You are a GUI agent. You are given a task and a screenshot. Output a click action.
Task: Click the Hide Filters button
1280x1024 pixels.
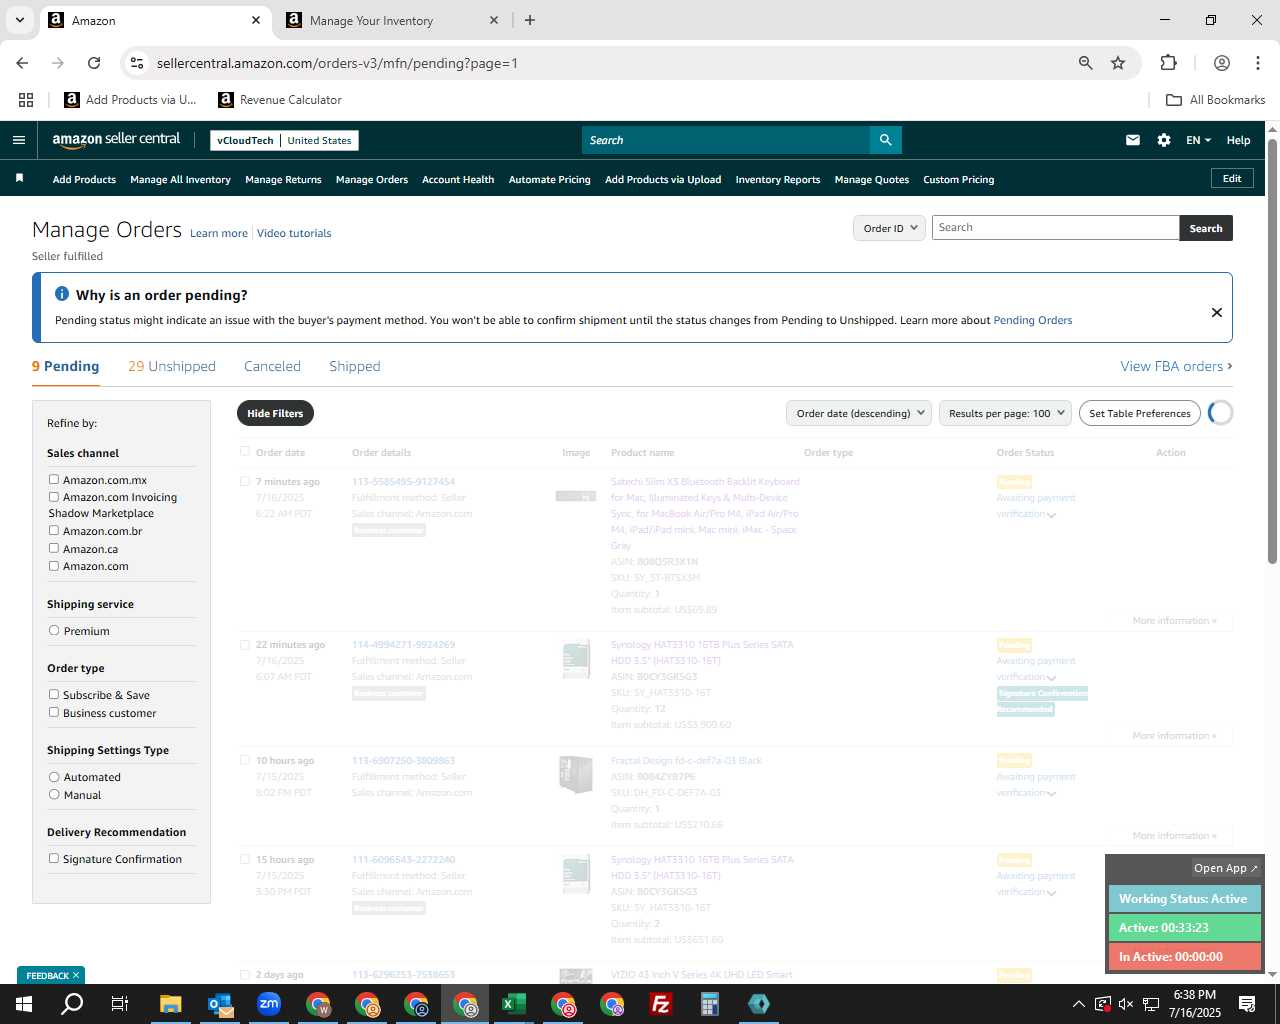point(275,413)
